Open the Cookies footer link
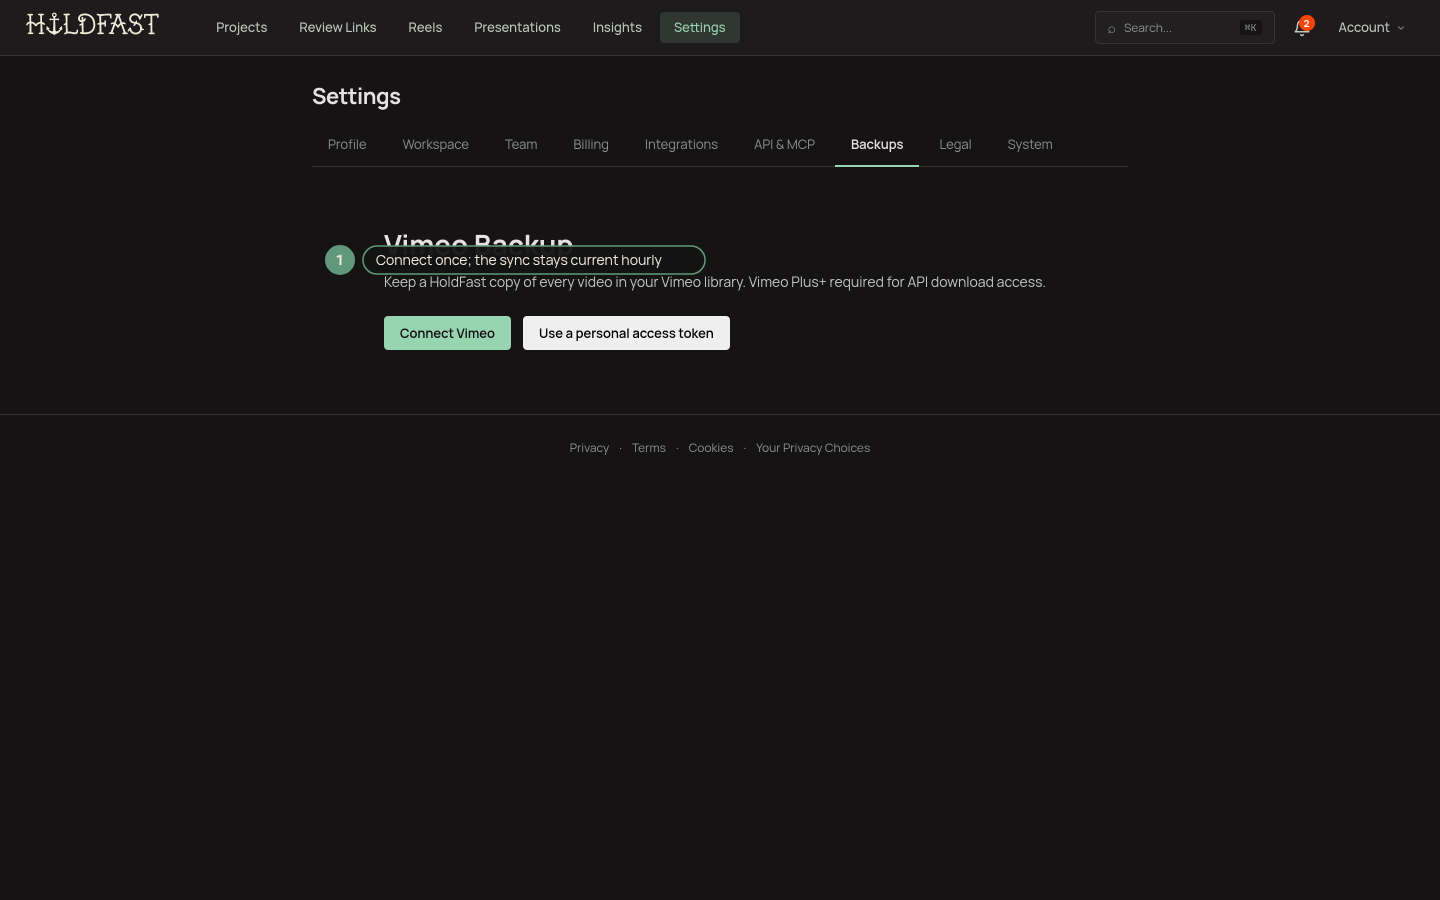1440x900 pixels. 711,448
